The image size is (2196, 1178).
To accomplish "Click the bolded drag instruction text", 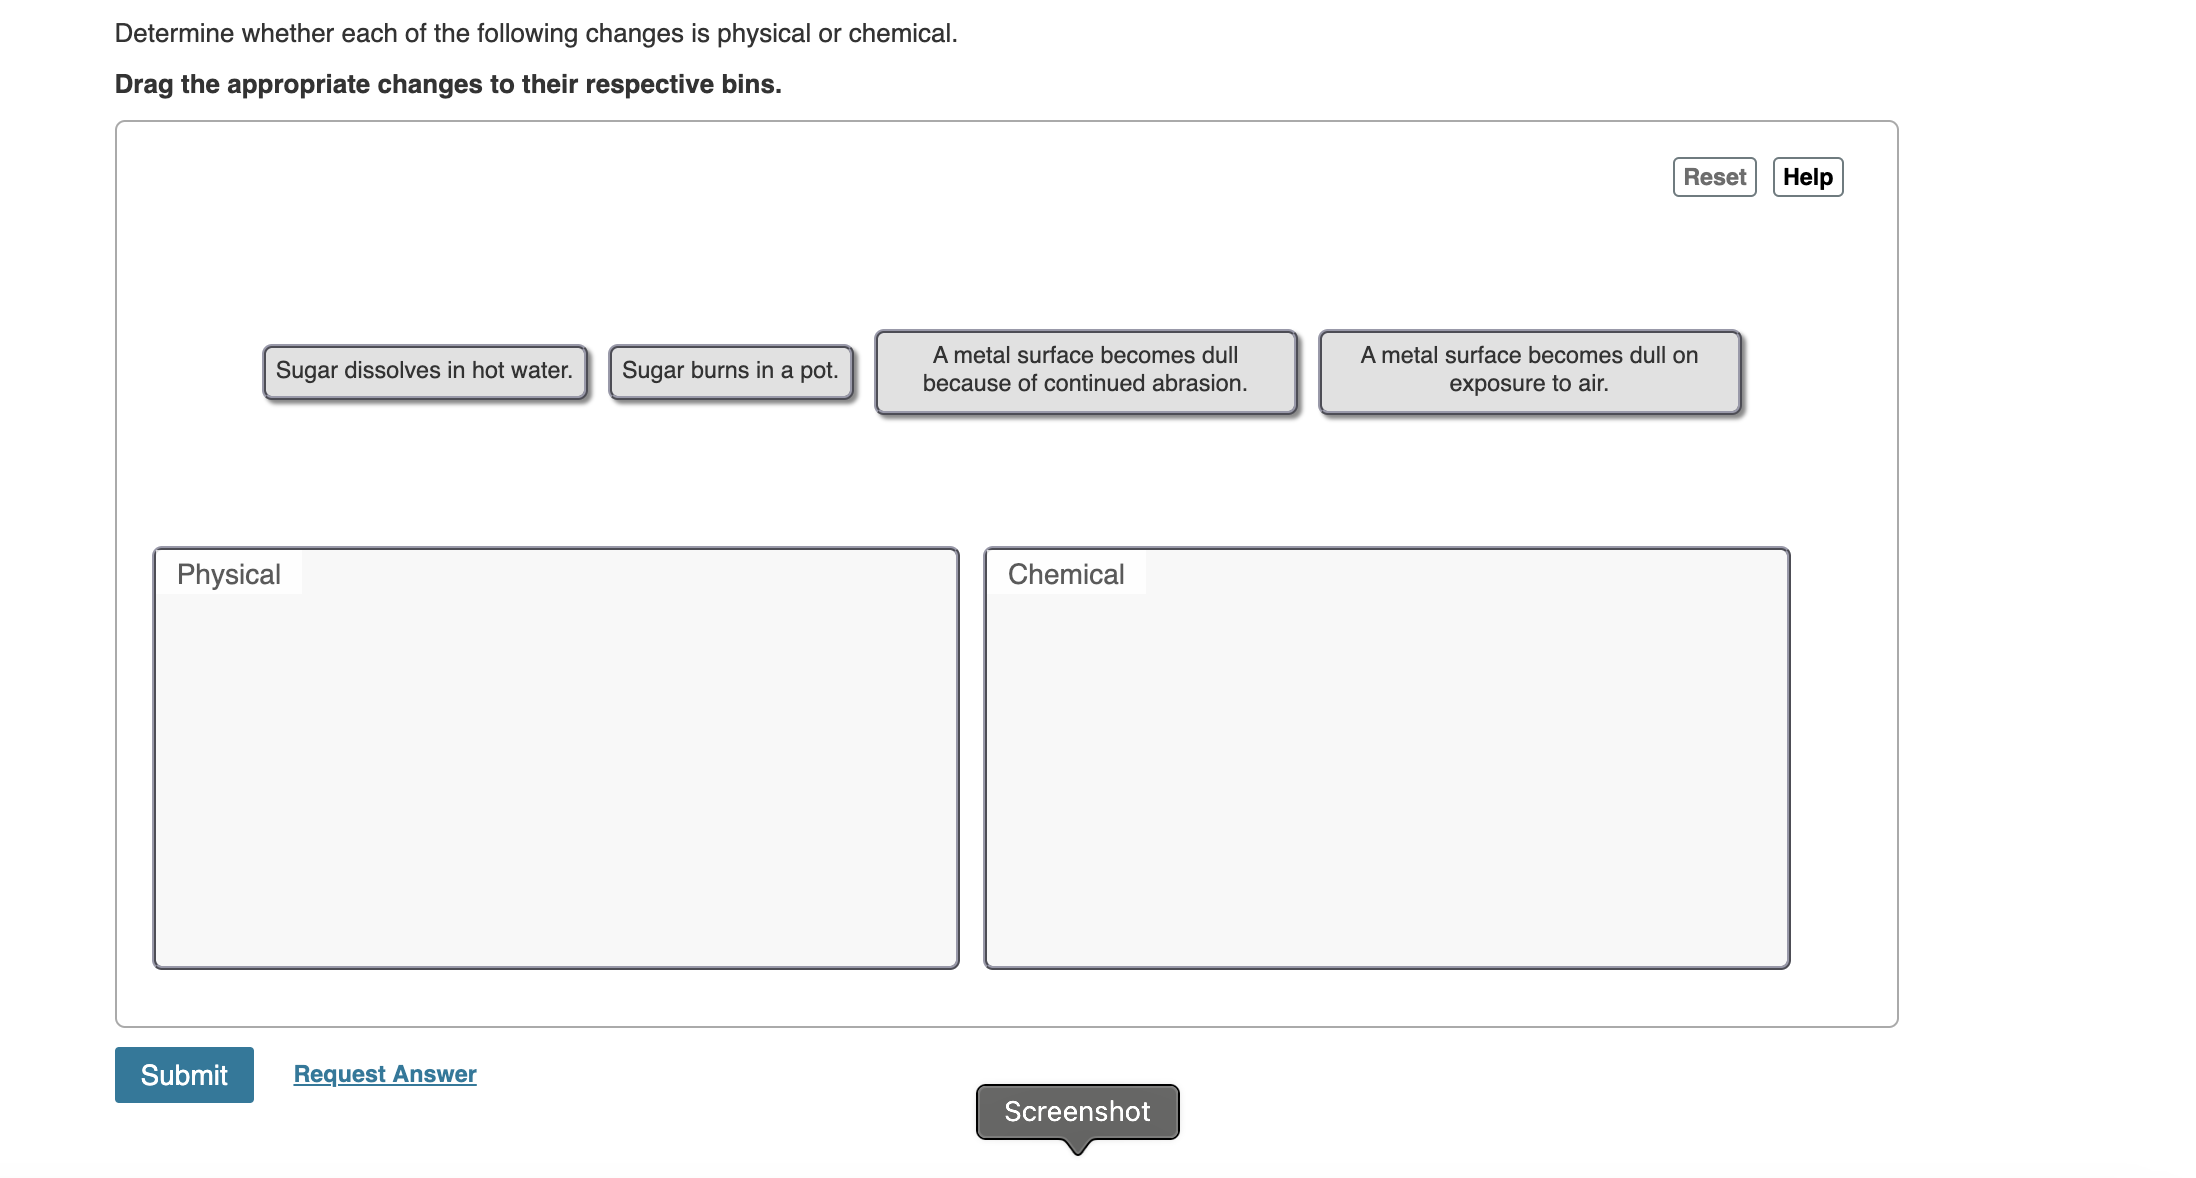I will (447, 84).
